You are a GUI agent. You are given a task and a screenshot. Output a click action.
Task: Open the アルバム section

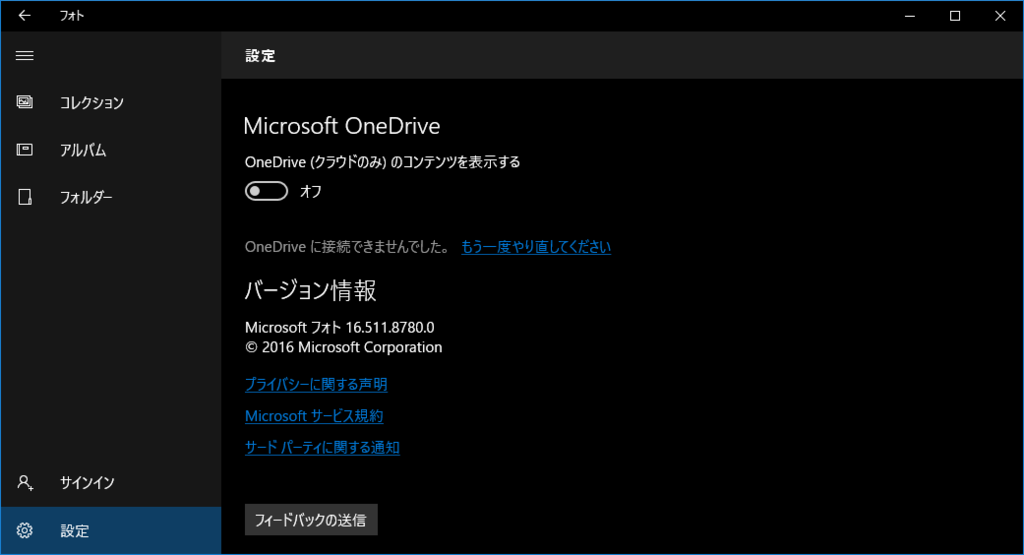pos(111,150)
